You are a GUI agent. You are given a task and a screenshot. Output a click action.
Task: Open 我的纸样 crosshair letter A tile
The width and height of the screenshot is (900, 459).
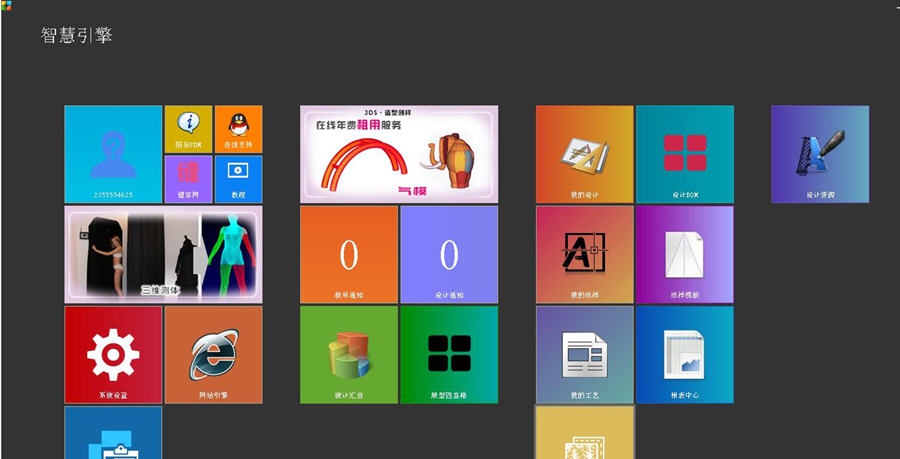[x=585, y=254]
